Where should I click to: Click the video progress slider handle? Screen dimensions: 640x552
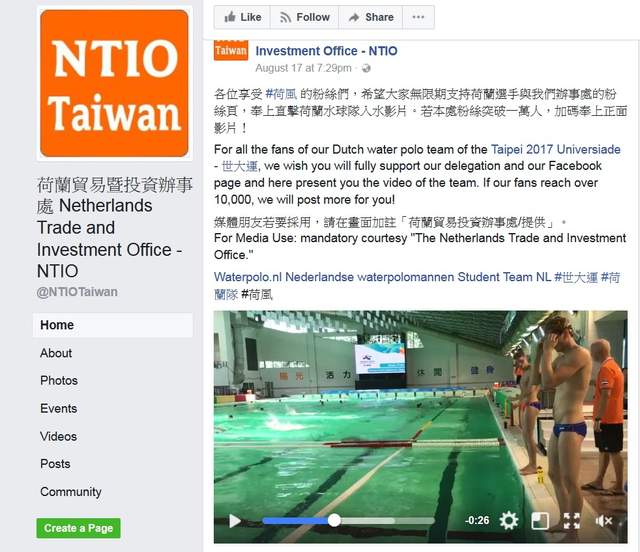[x=334, y=520]
